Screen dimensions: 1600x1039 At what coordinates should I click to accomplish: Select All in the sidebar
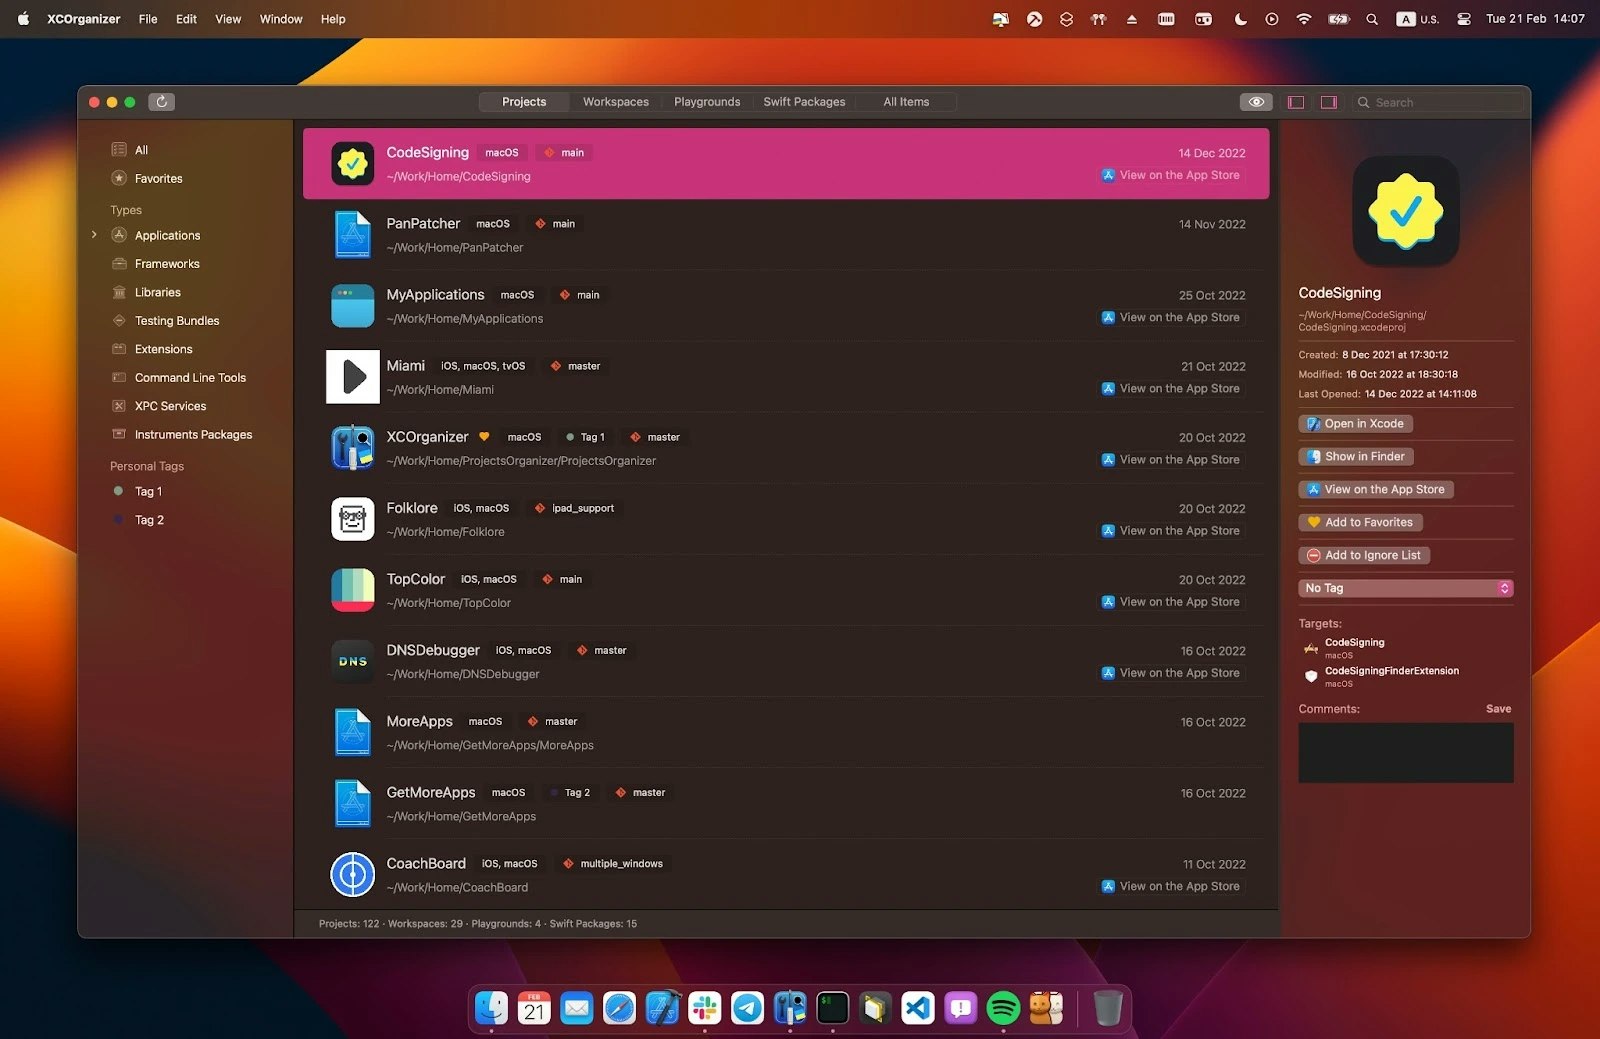141,150
